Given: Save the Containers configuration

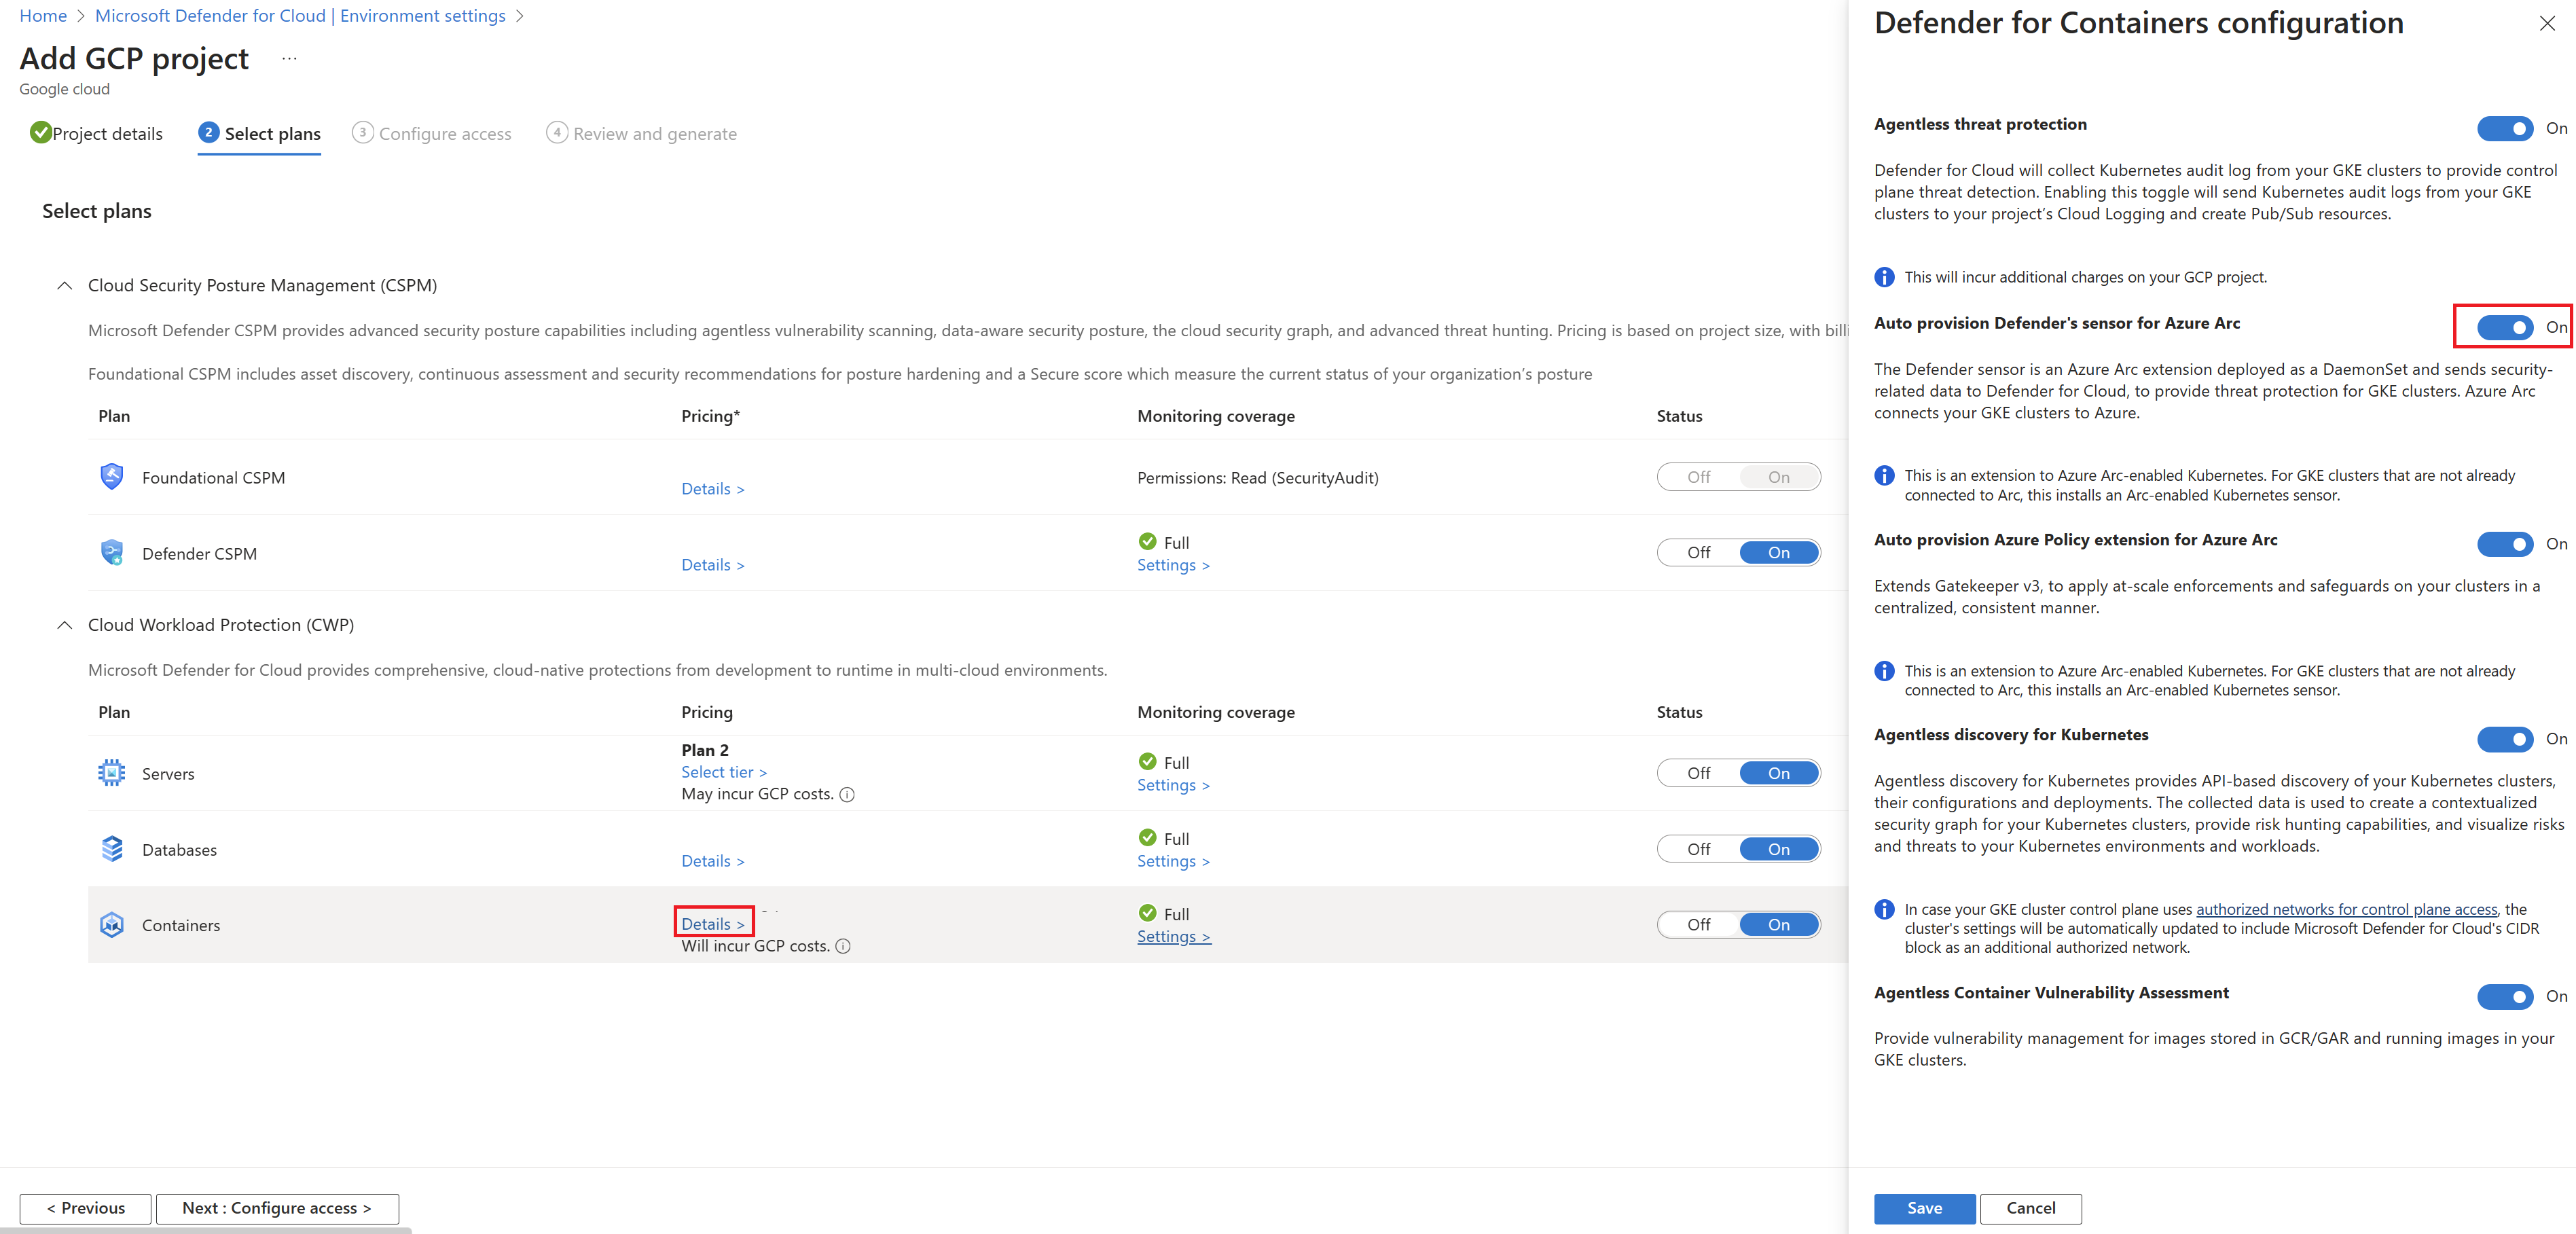Looking at the screenshot, I should point(1923,1208).
